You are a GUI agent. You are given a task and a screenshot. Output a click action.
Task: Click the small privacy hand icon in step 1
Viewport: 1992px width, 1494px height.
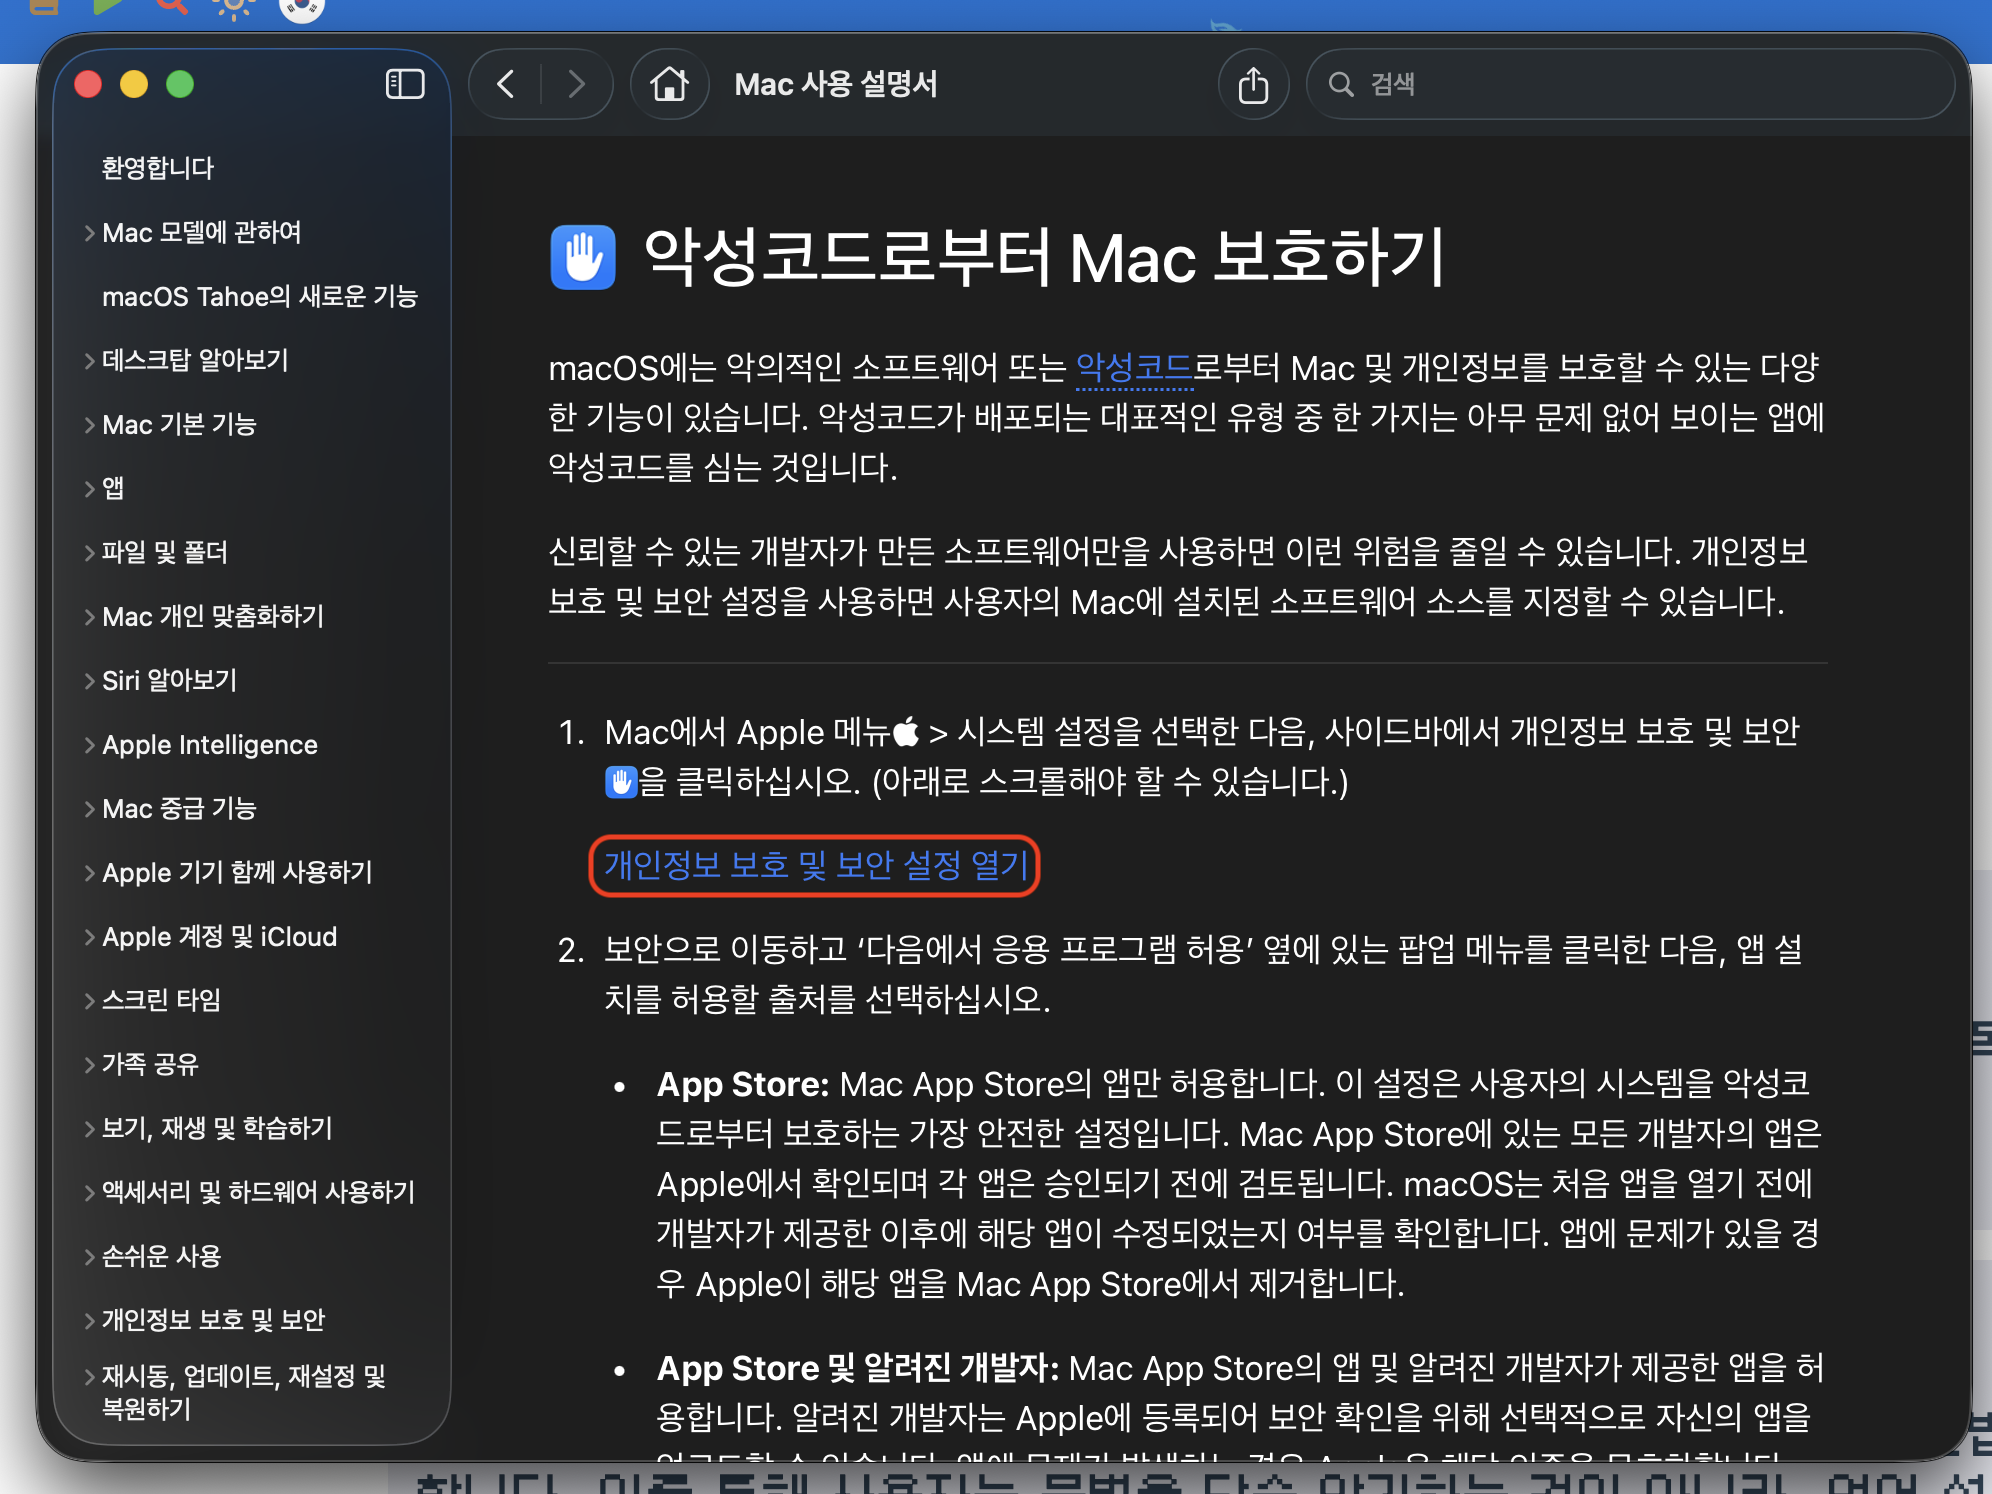click(621, 781)
